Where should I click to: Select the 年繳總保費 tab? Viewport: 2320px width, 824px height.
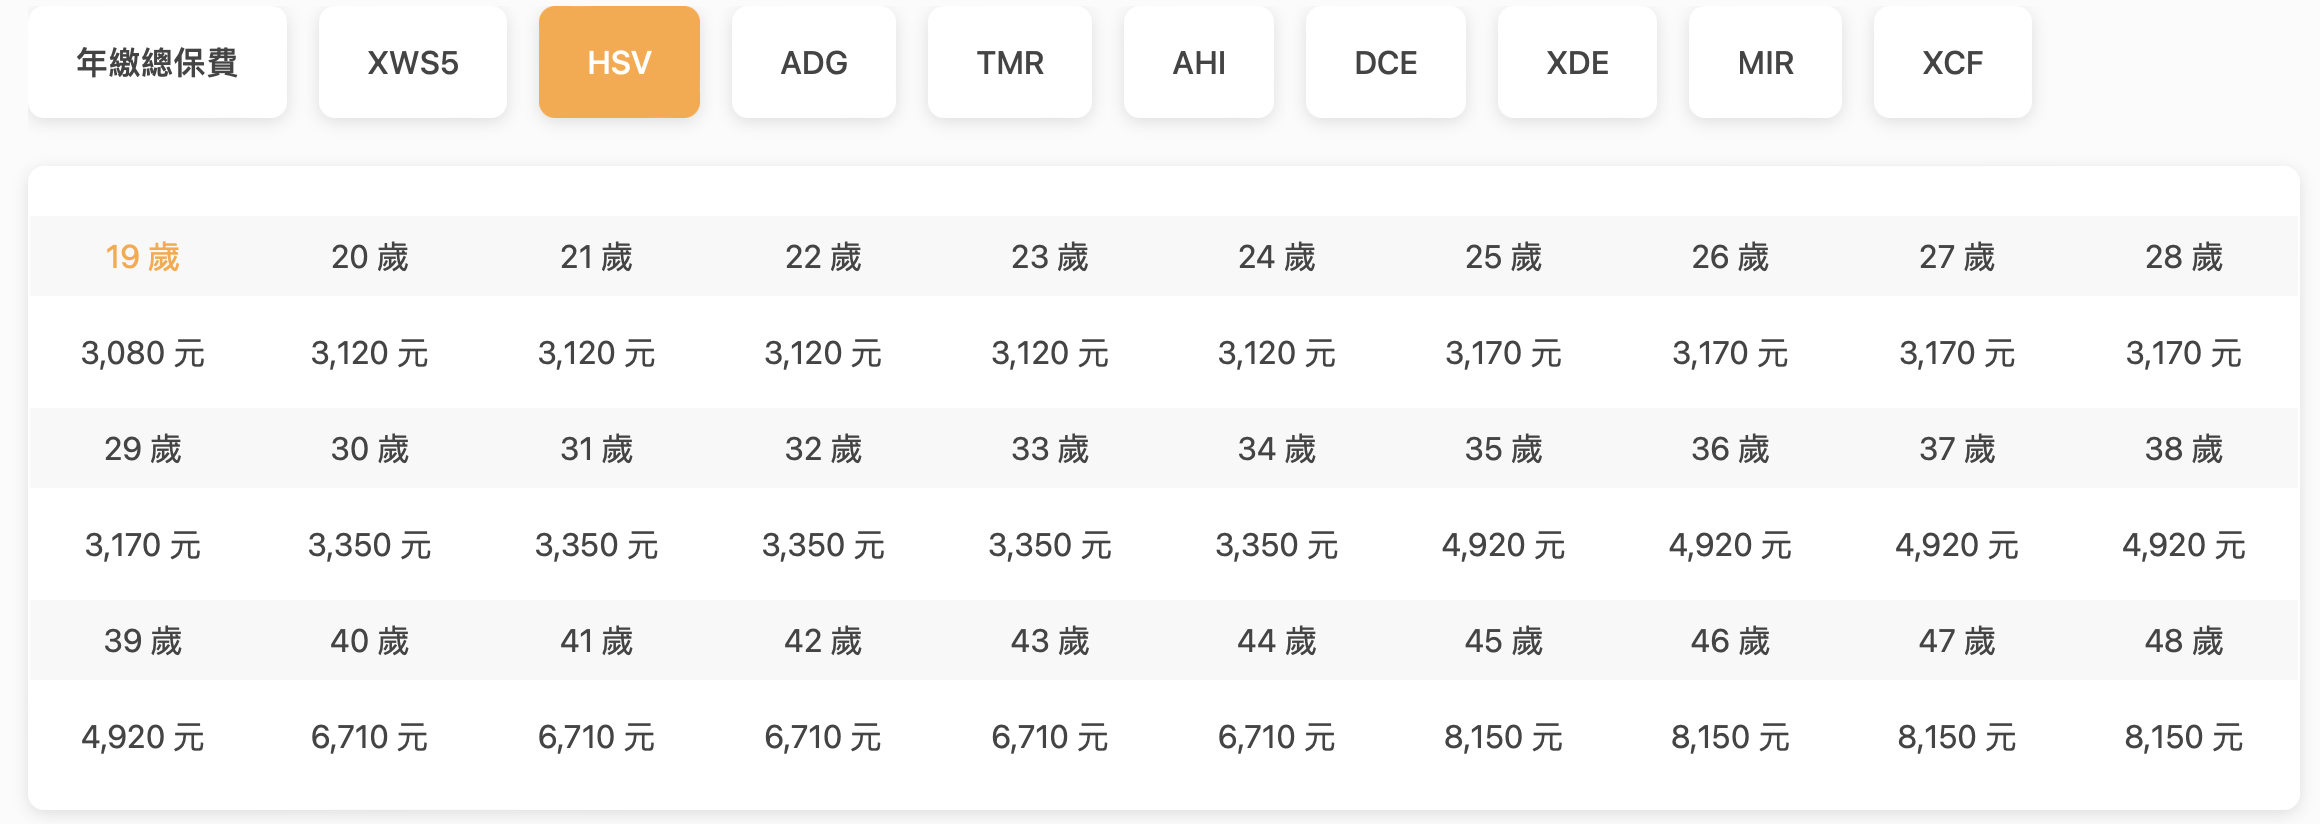tap(157, 63)
